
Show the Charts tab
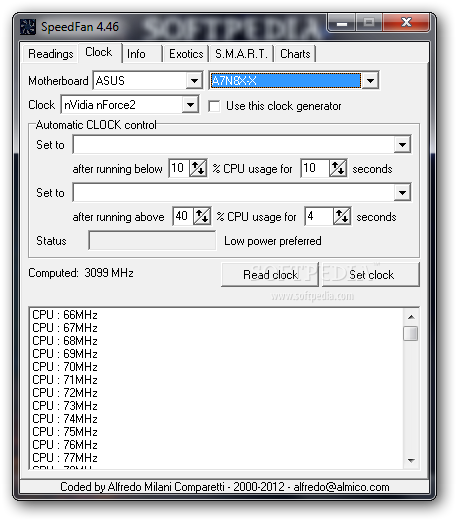click(295, 54)
